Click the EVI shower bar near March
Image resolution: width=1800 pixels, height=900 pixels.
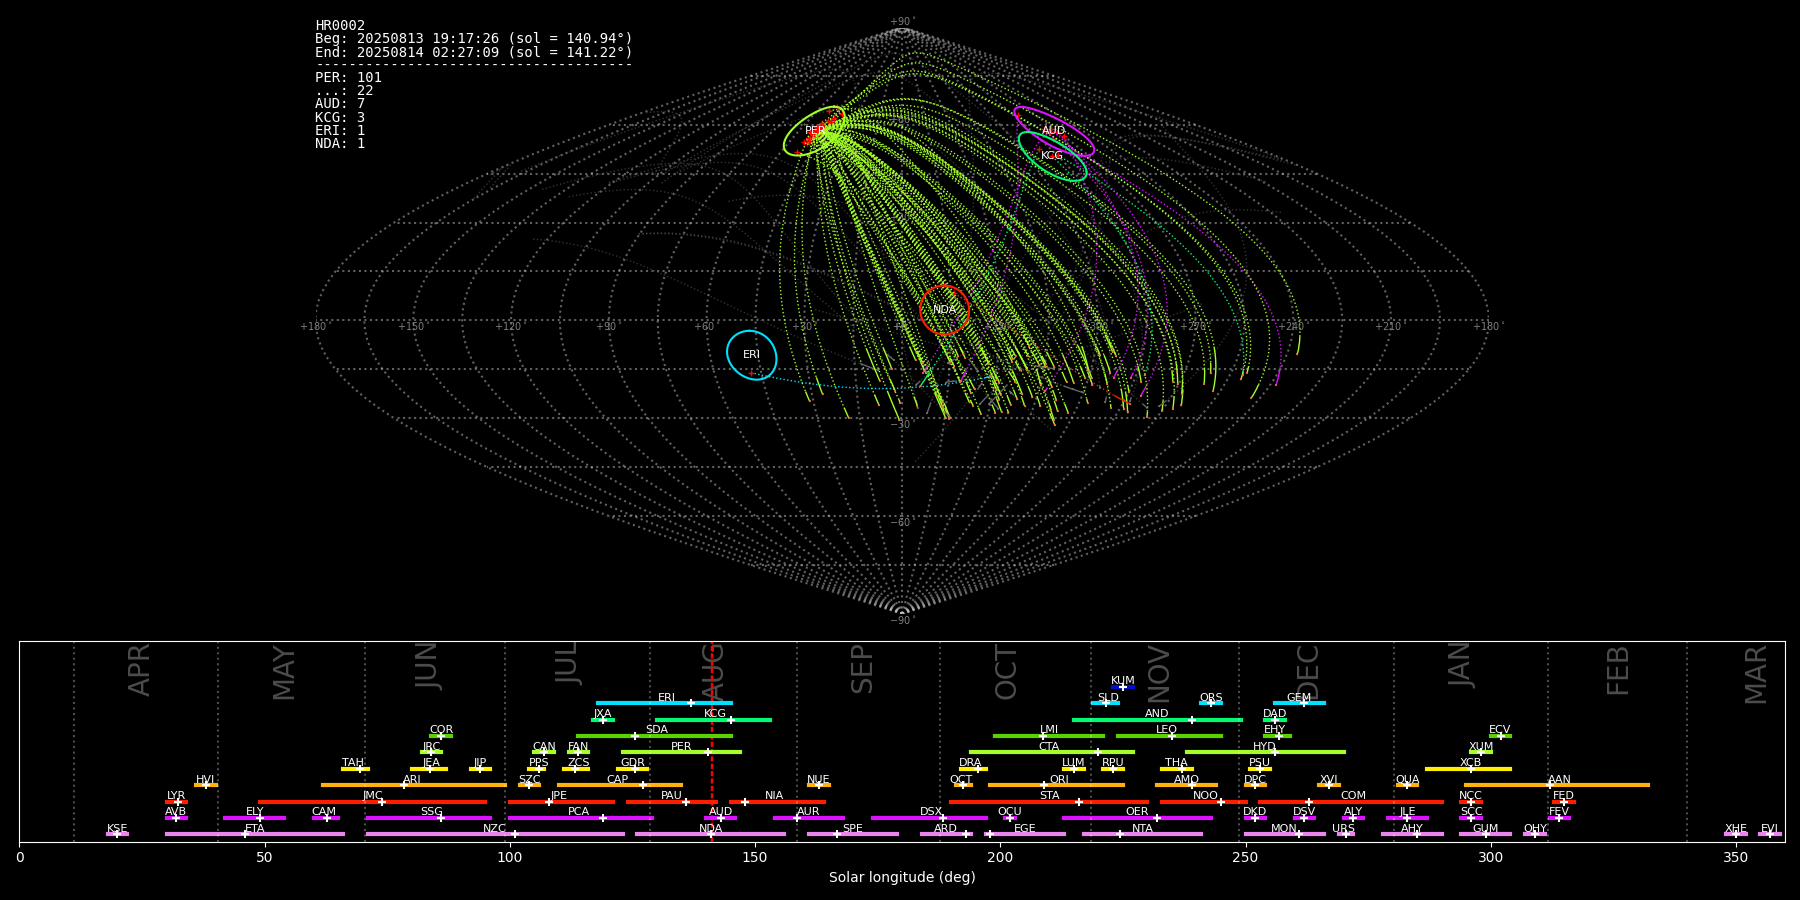[1770, 834]
